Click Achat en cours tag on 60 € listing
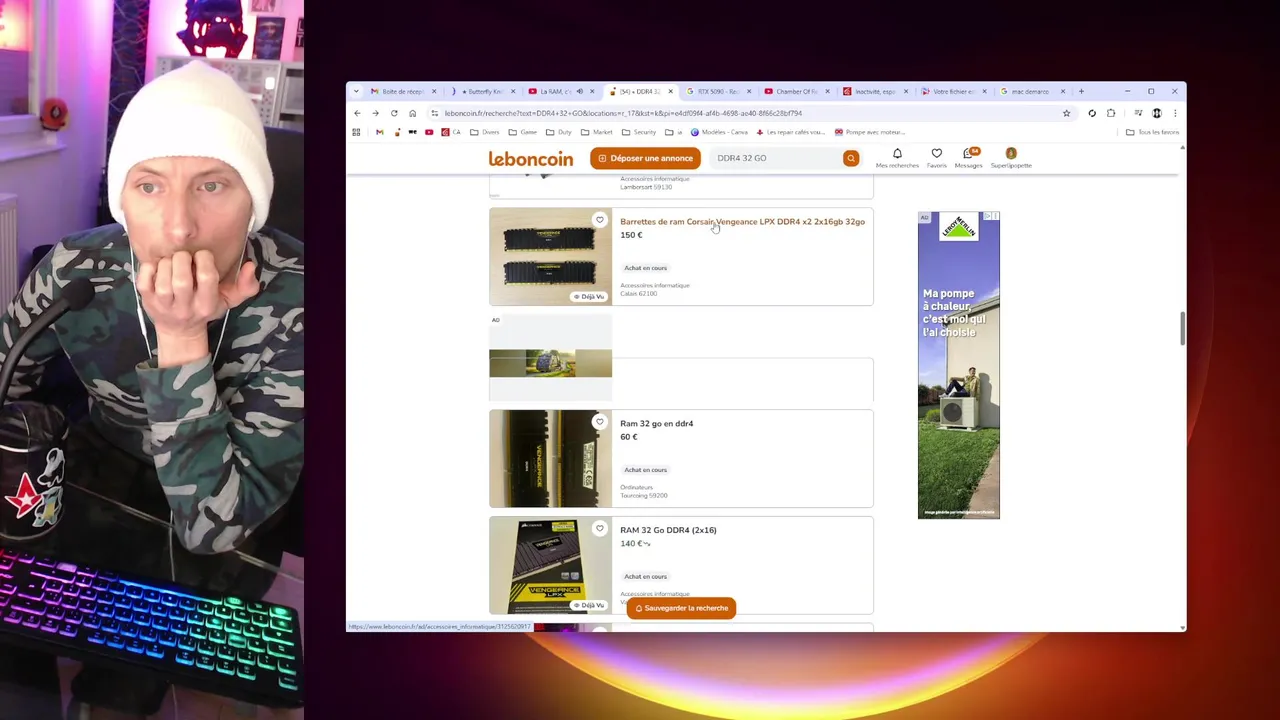 point(645,470)
